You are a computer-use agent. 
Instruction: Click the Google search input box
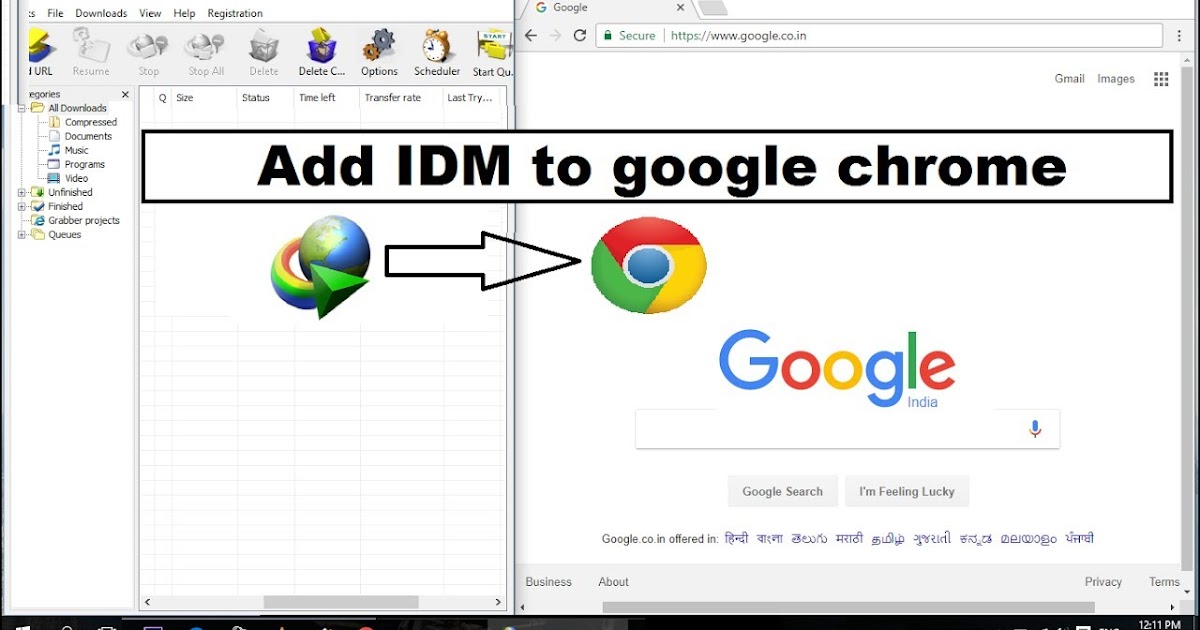click(x=847, y=429)
